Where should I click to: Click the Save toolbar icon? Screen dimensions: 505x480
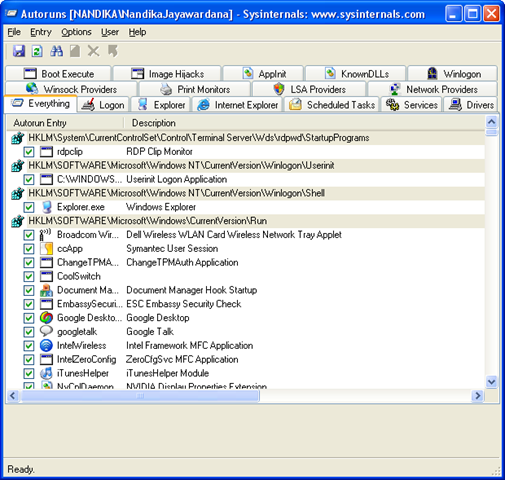(x=19, y=51)
